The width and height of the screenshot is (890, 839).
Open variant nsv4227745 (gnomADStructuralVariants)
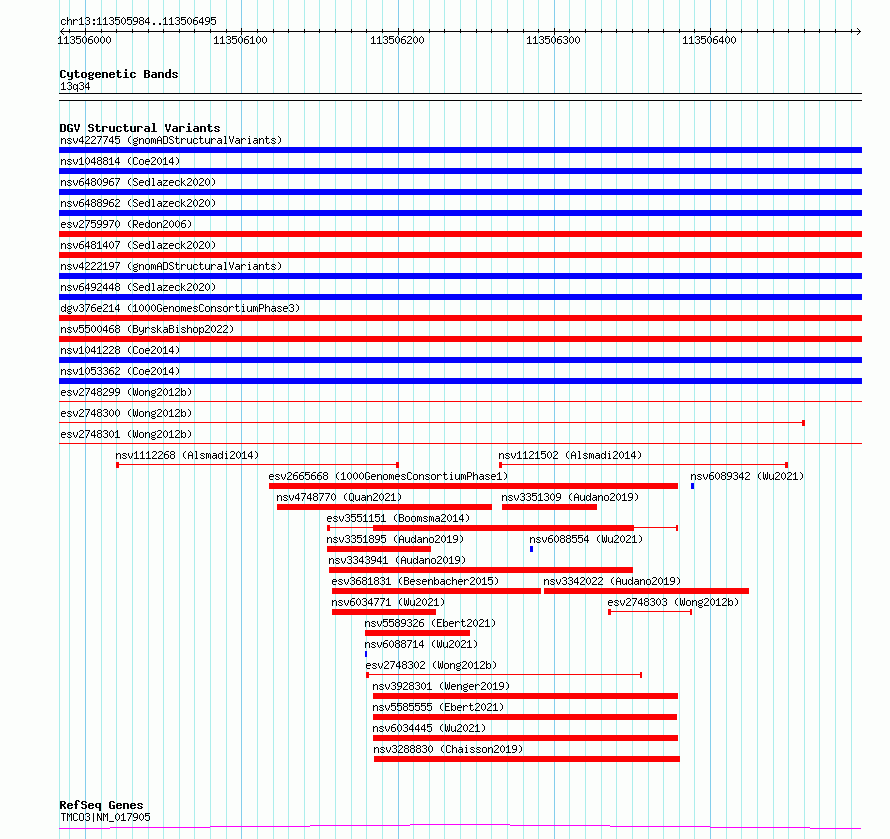pos(171,140)
